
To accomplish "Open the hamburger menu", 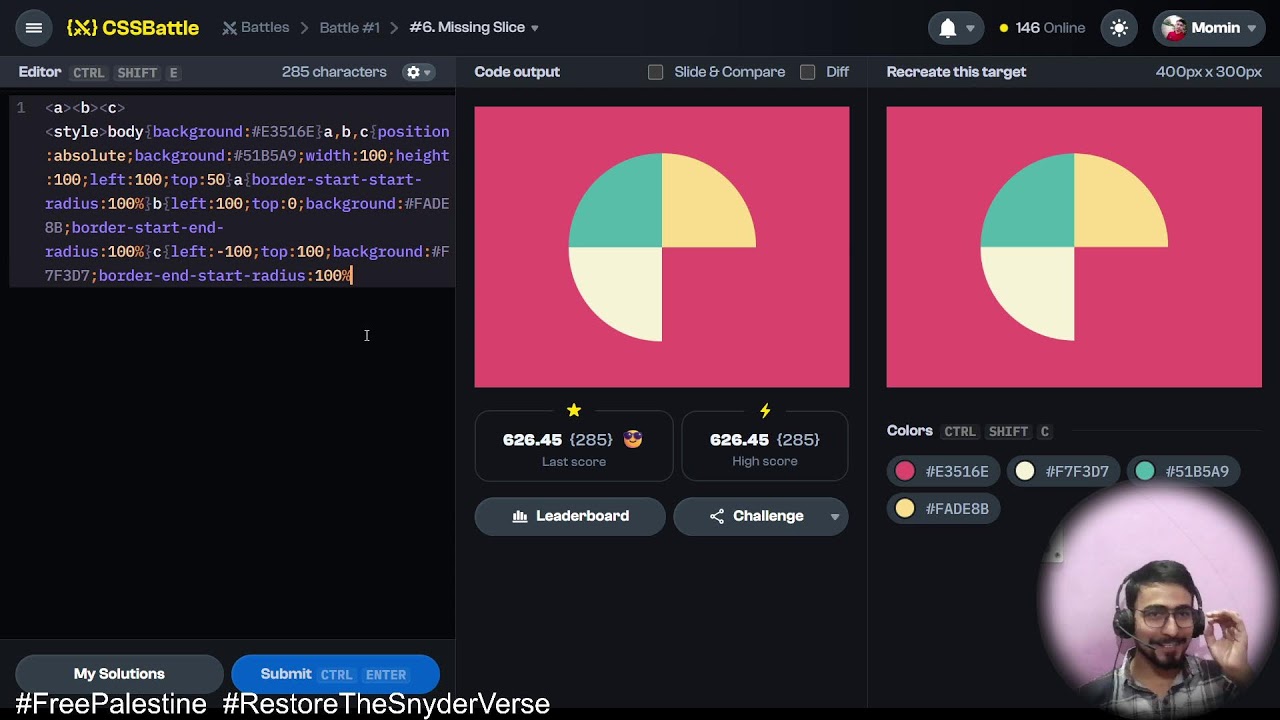I will point(33,28).
